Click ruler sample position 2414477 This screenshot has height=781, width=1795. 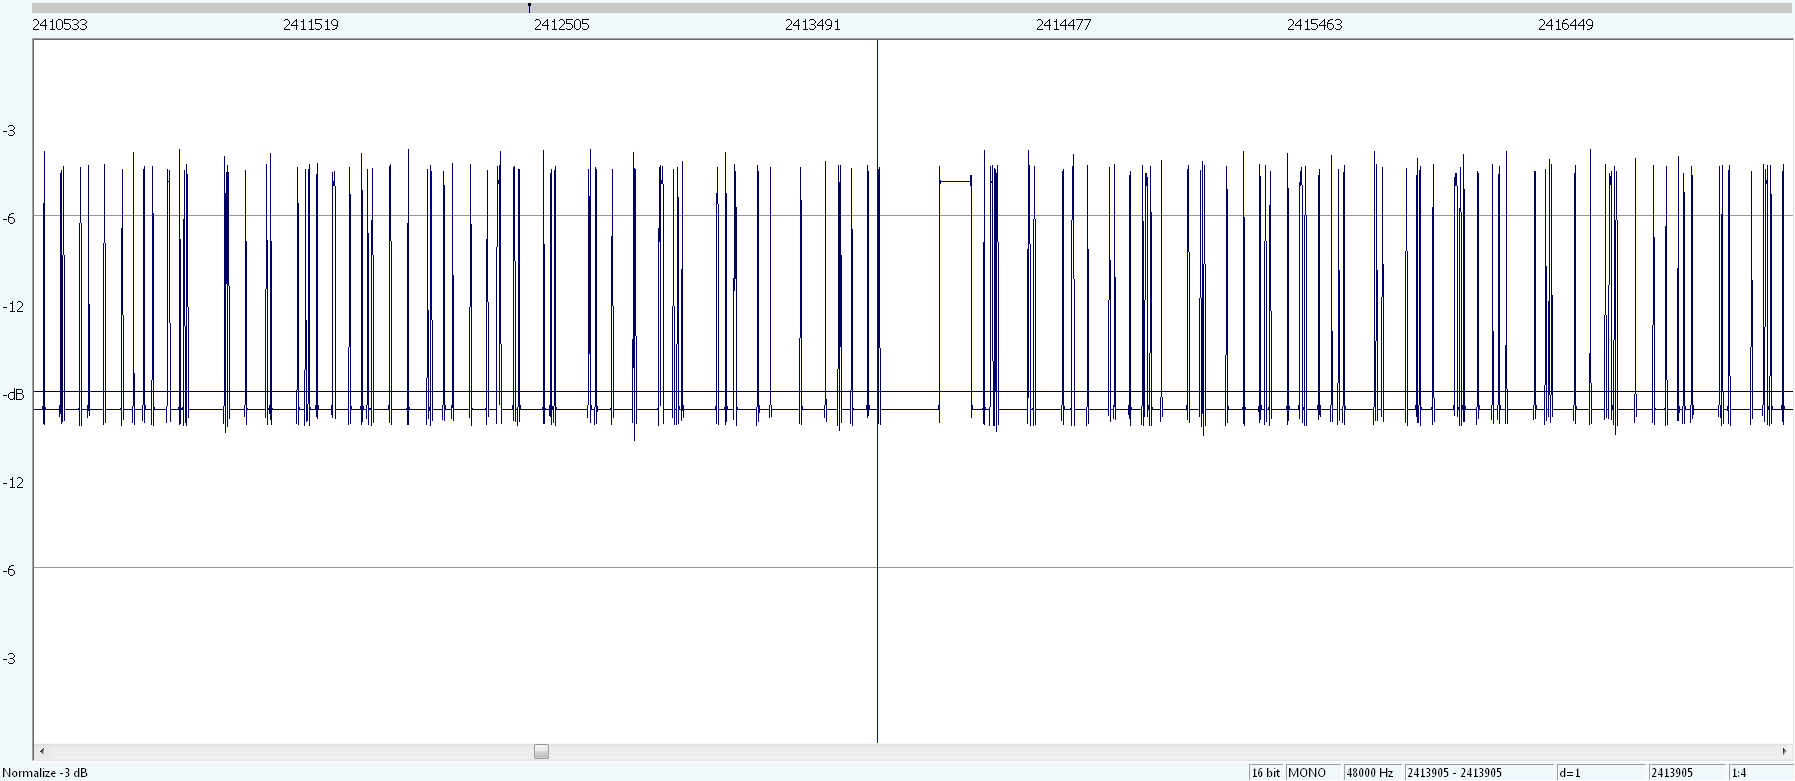[1064, 25]
